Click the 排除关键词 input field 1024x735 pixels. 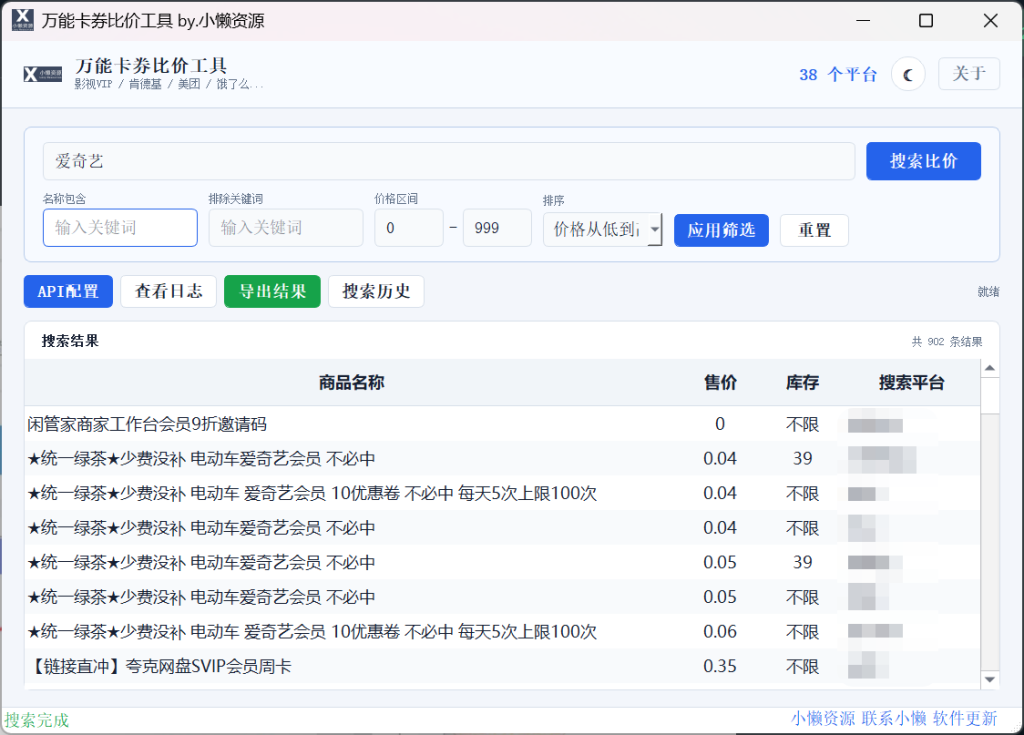click(286, 227)
